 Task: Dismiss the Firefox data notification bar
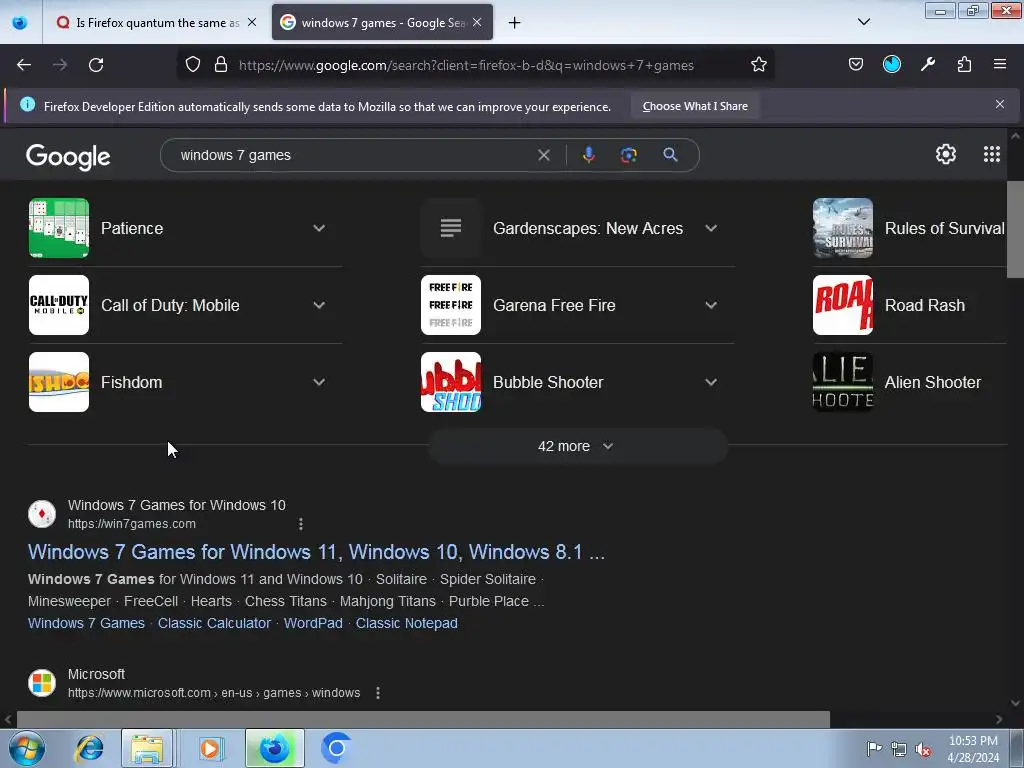(x=999, y=104)
